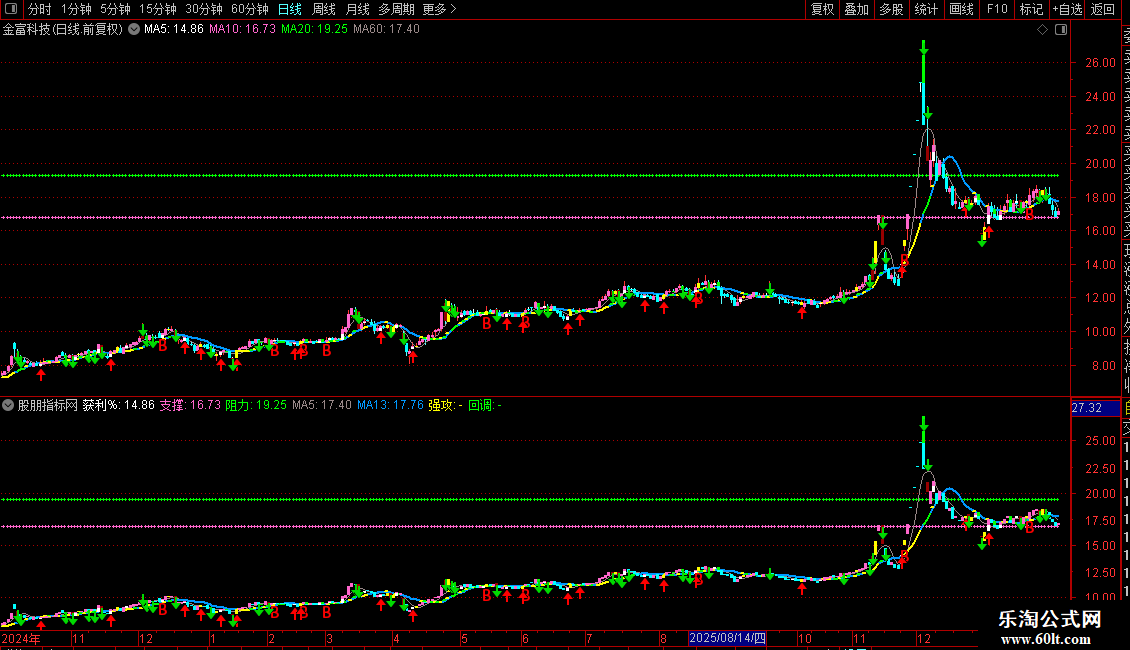Image resolution: width=1130 pixels, height=650 pixels.
Task: Click the 2024年 label on time axis
Action: click(x=22, y=638)
